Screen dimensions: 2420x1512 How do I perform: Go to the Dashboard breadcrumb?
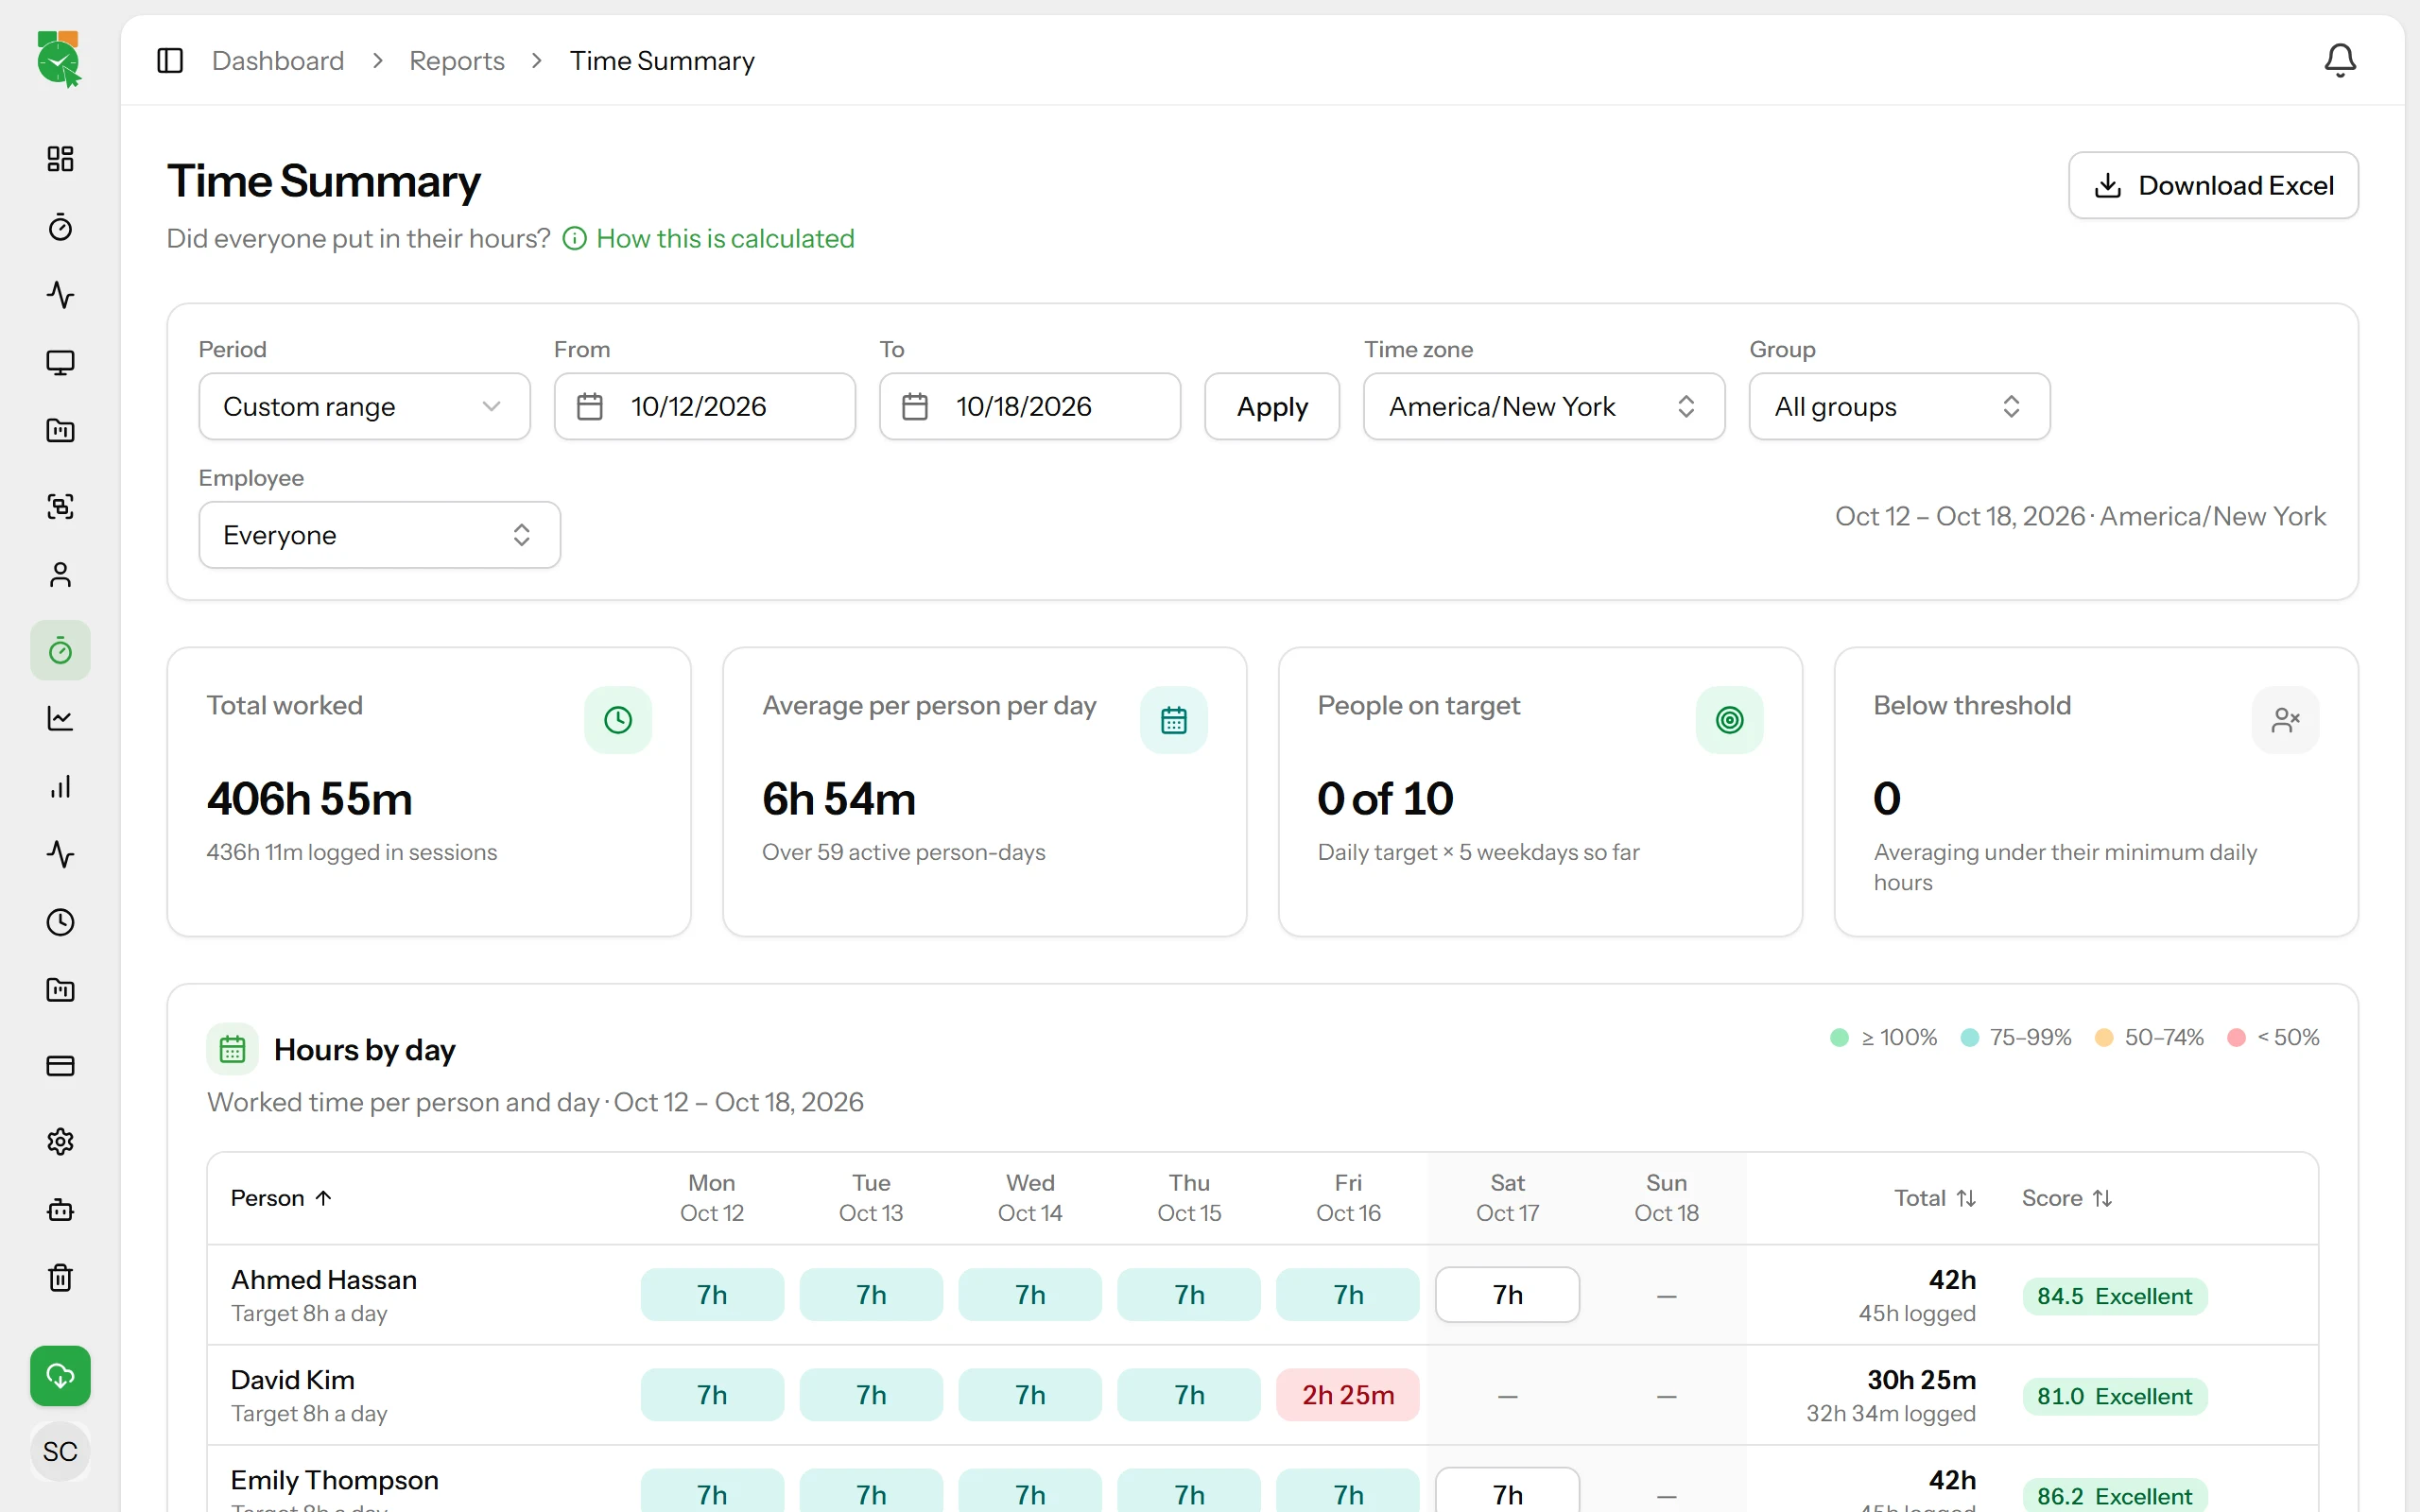278,61
